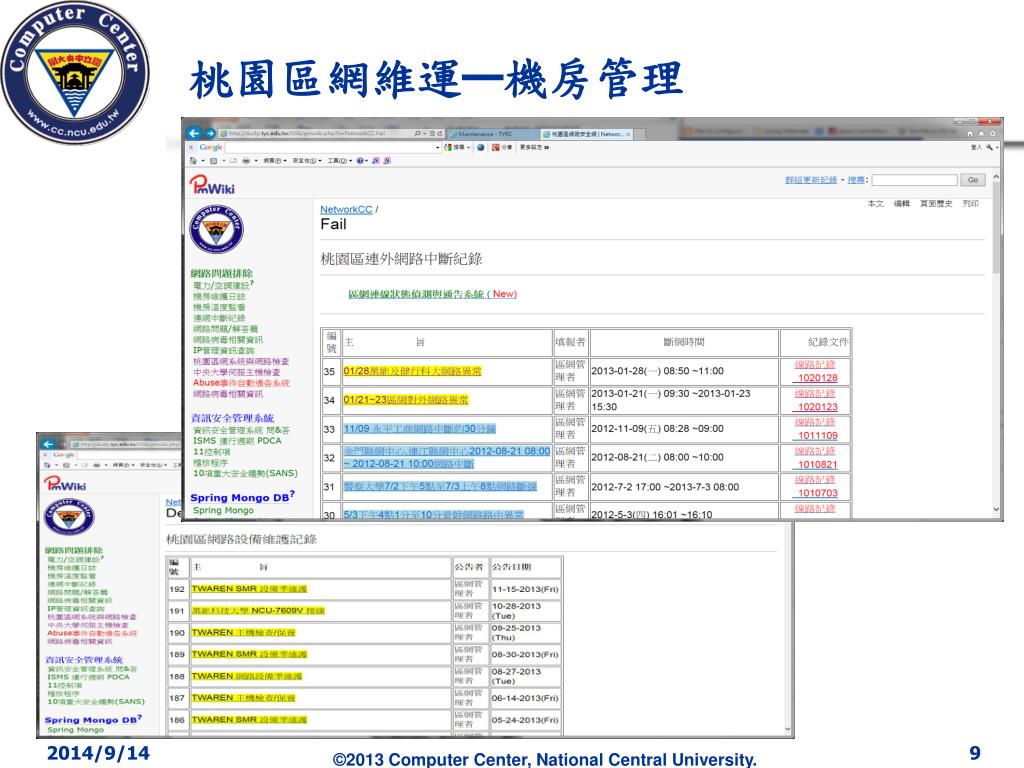This screenshot has height=768, width=1024.
Task: Open maintenance entry 187 TWAREN link
Action: 243,697
